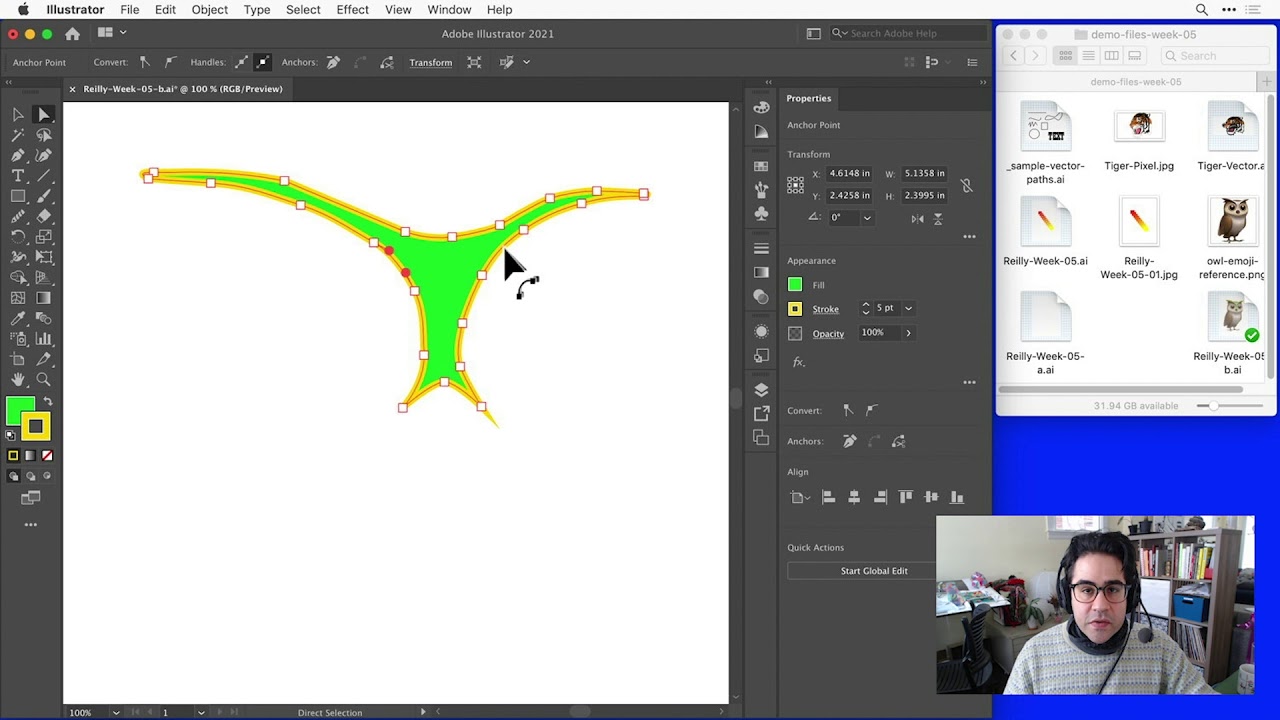The image size is (1280, 720).
Task: Switch to the Properties tab
Action: [x=808, y=98]
